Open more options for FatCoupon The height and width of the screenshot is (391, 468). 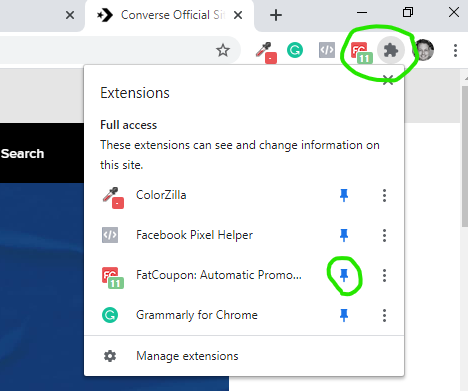(x=384, y=275)
